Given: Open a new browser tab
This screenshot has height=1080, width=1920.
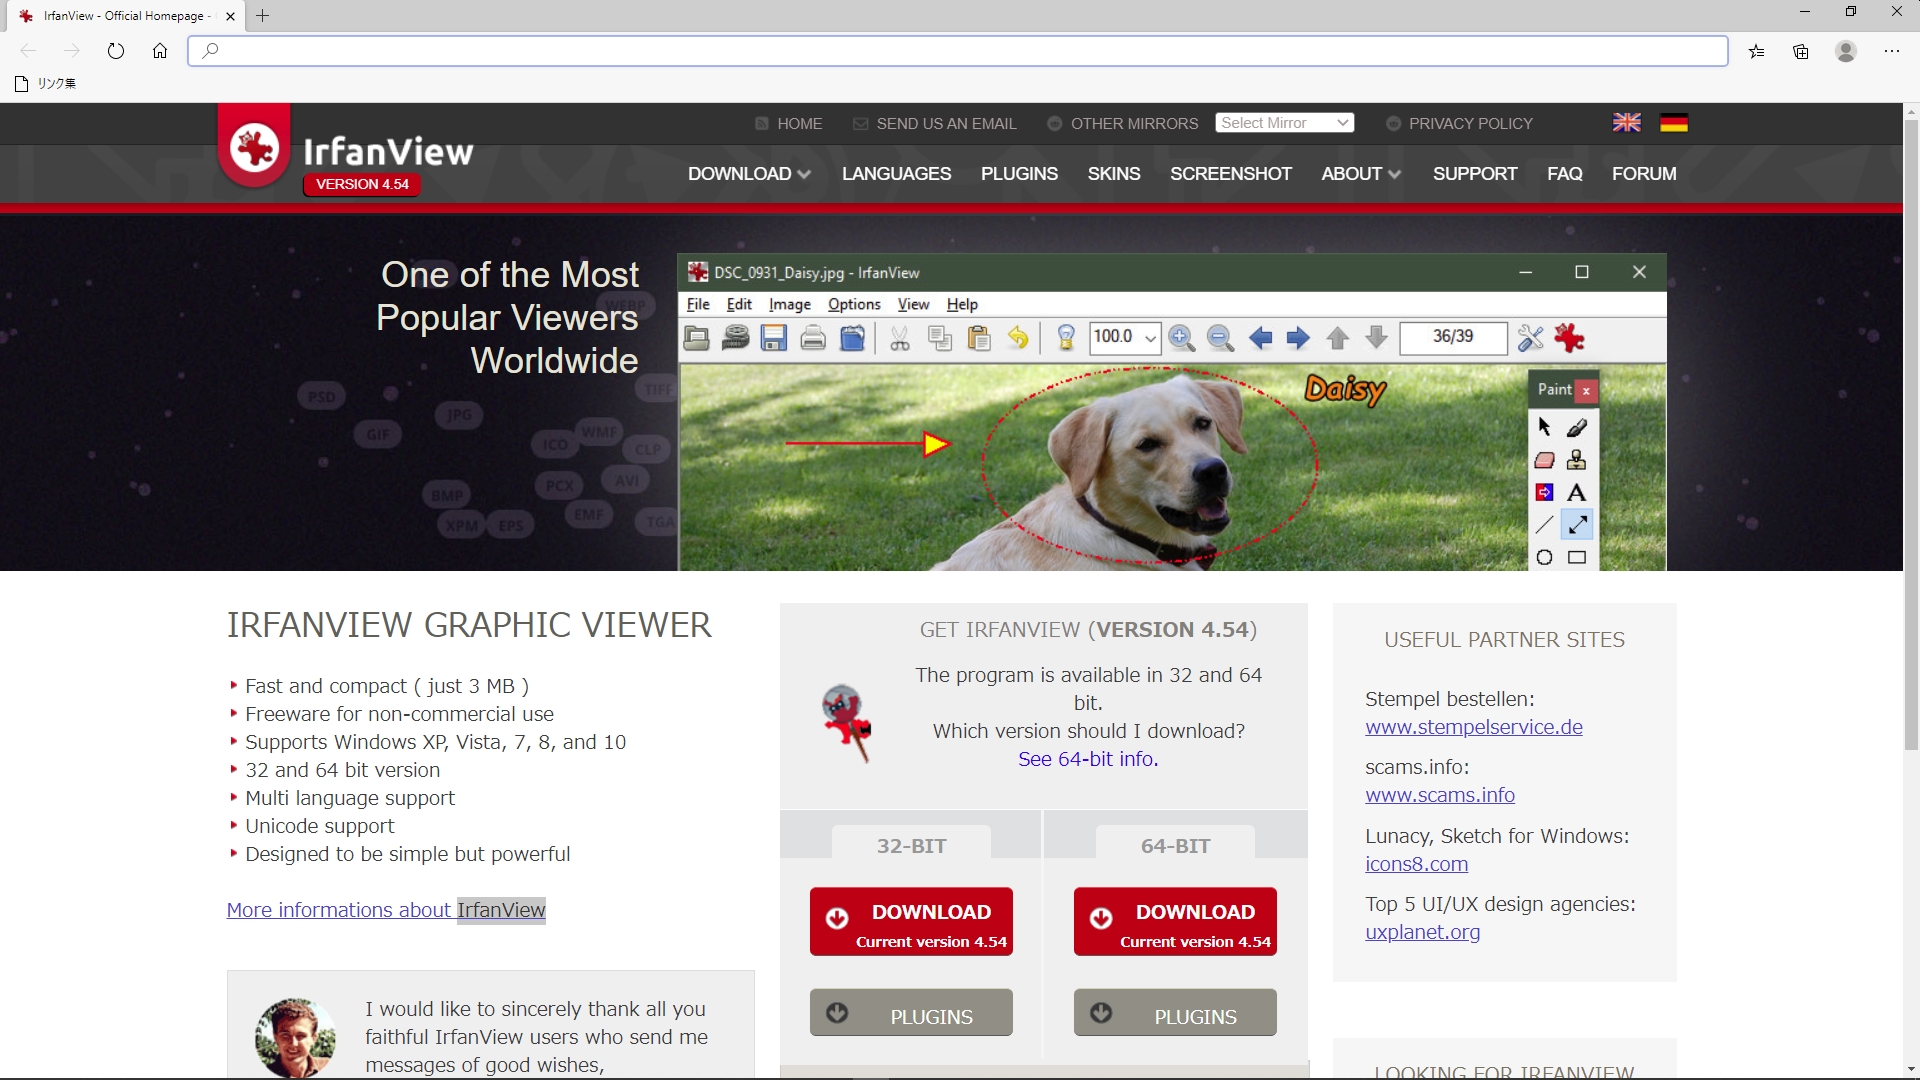Looking at the screenshot, I should [x=262, y=16].
